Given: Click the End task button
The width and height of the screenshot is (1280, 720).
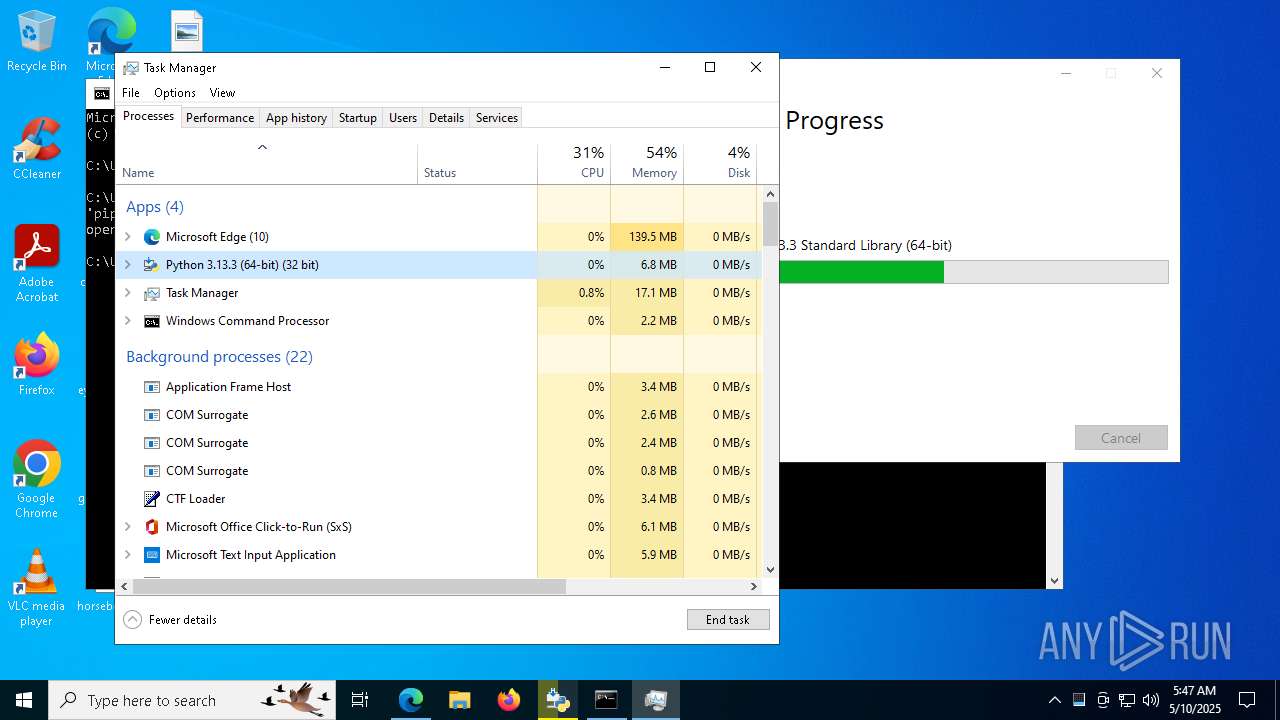Looking at the screenshot, I should [728, 620].
